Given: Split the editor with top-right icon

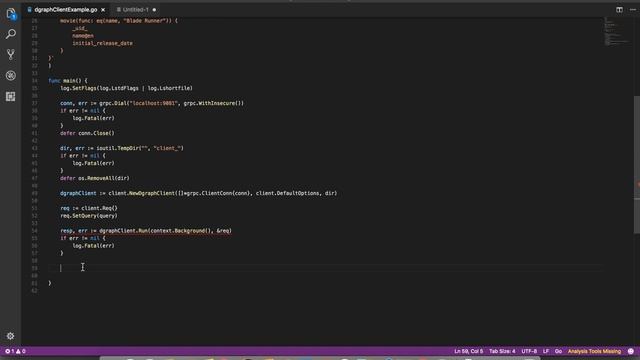Looking at the screenshot, I should 619,9.
